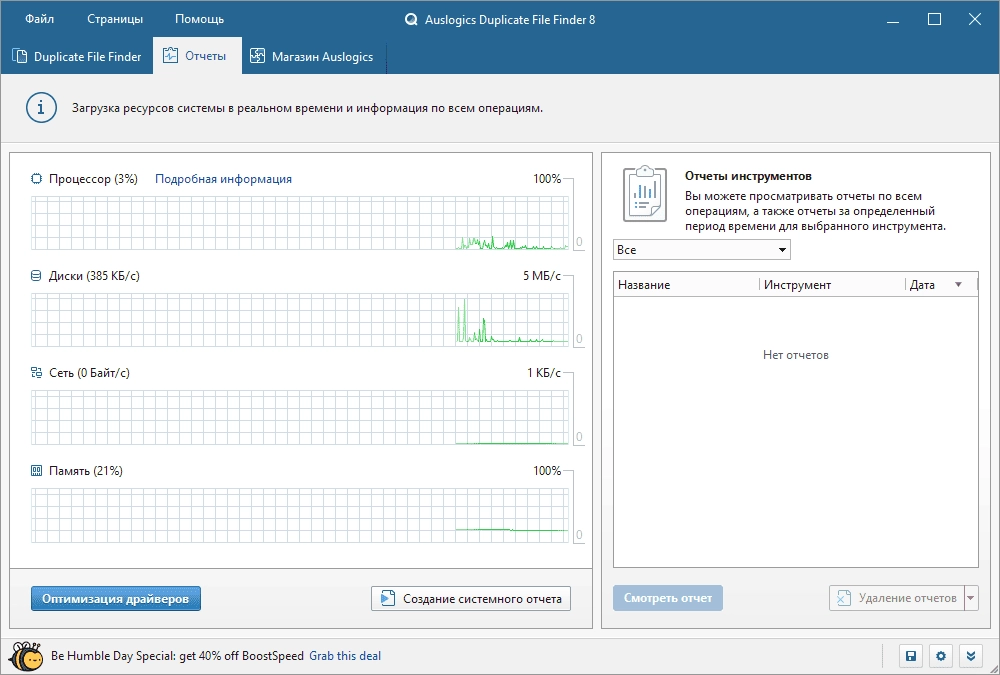Open the Файл menu
This screenshot has height=675, width=1000.
[40, 19]
